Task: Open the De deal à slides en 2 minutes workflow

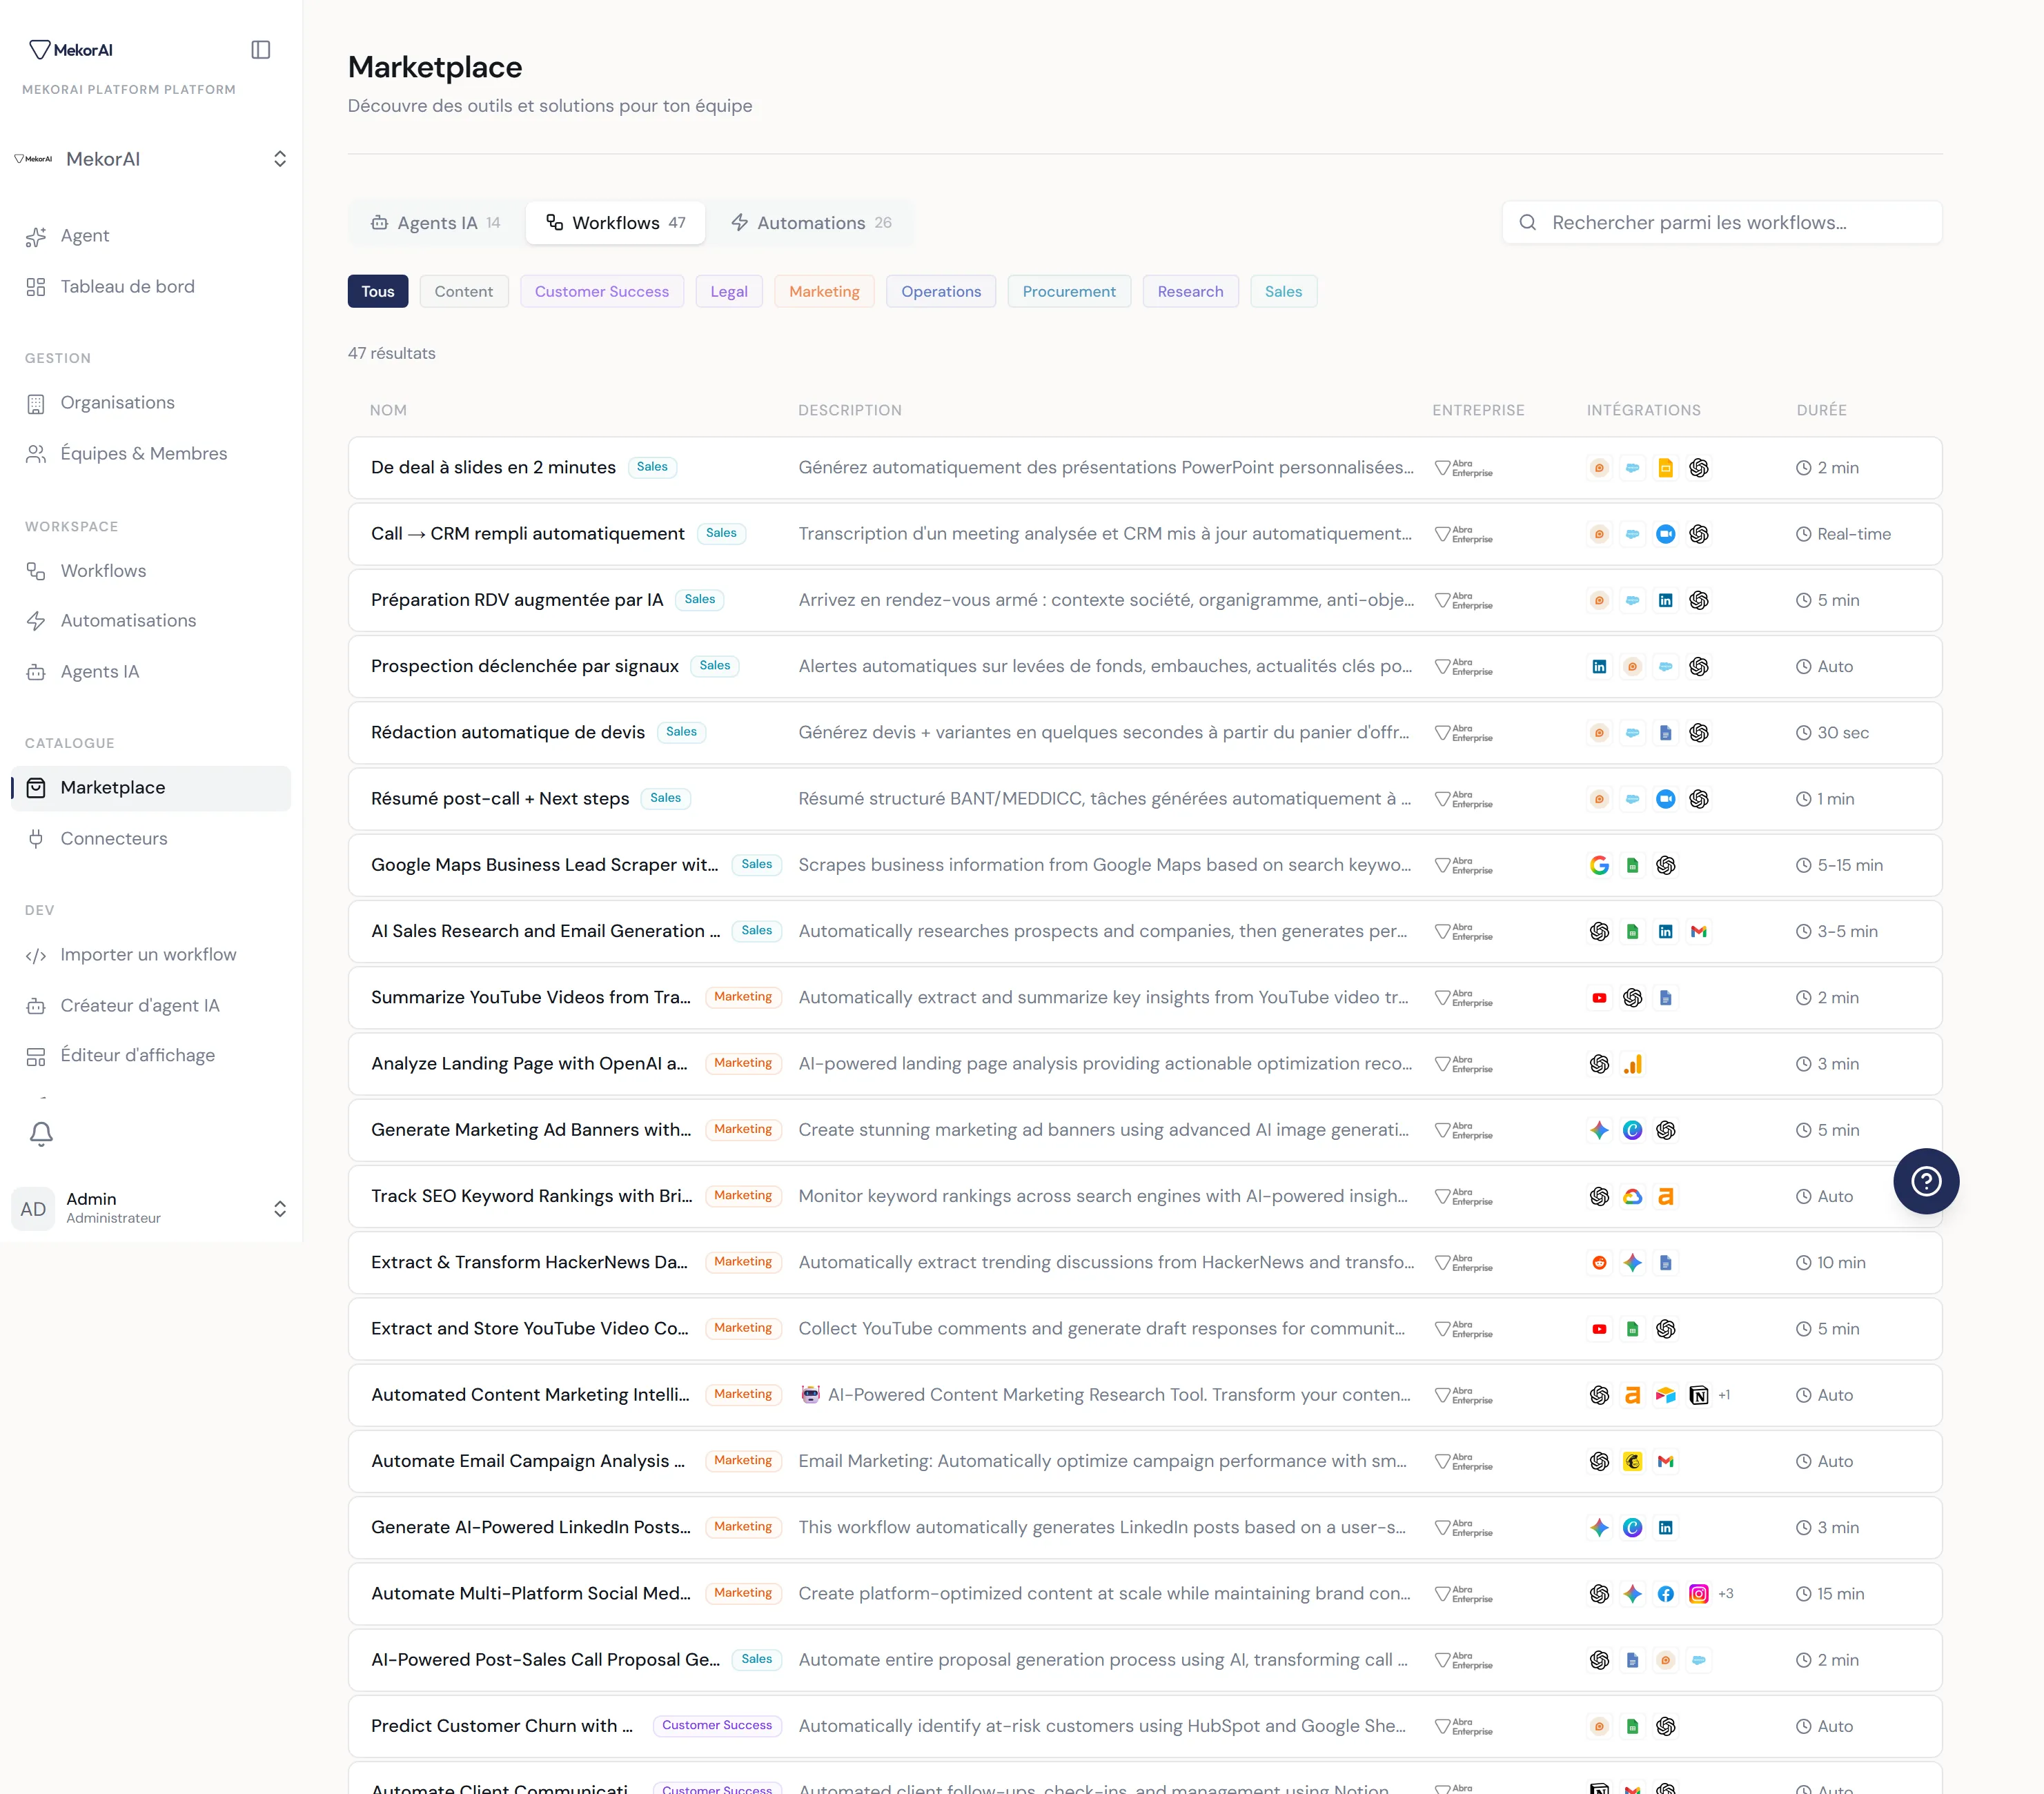Action: click(x=1145, y=468)
